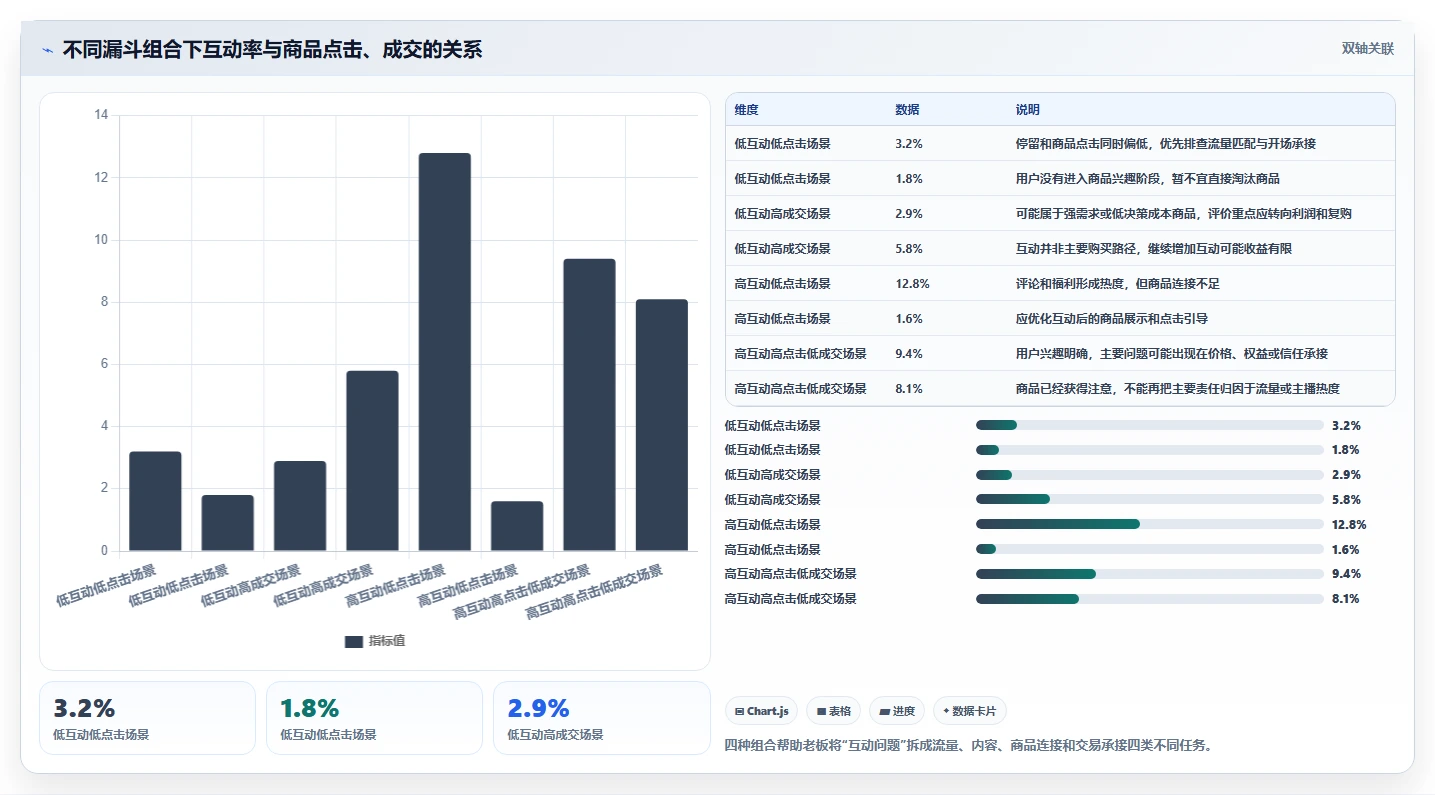The height and width of the screenshot is (795, 1435).
Task: Click the progress bar showing 1.8%
Action: point(1149,450)
